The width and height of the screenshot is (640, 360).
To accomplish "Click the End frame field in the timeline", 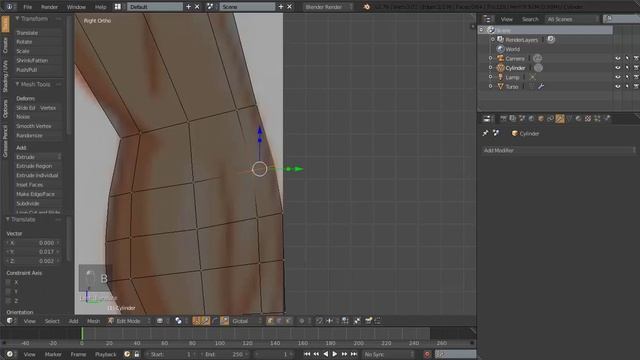I will tap(224, 354).
